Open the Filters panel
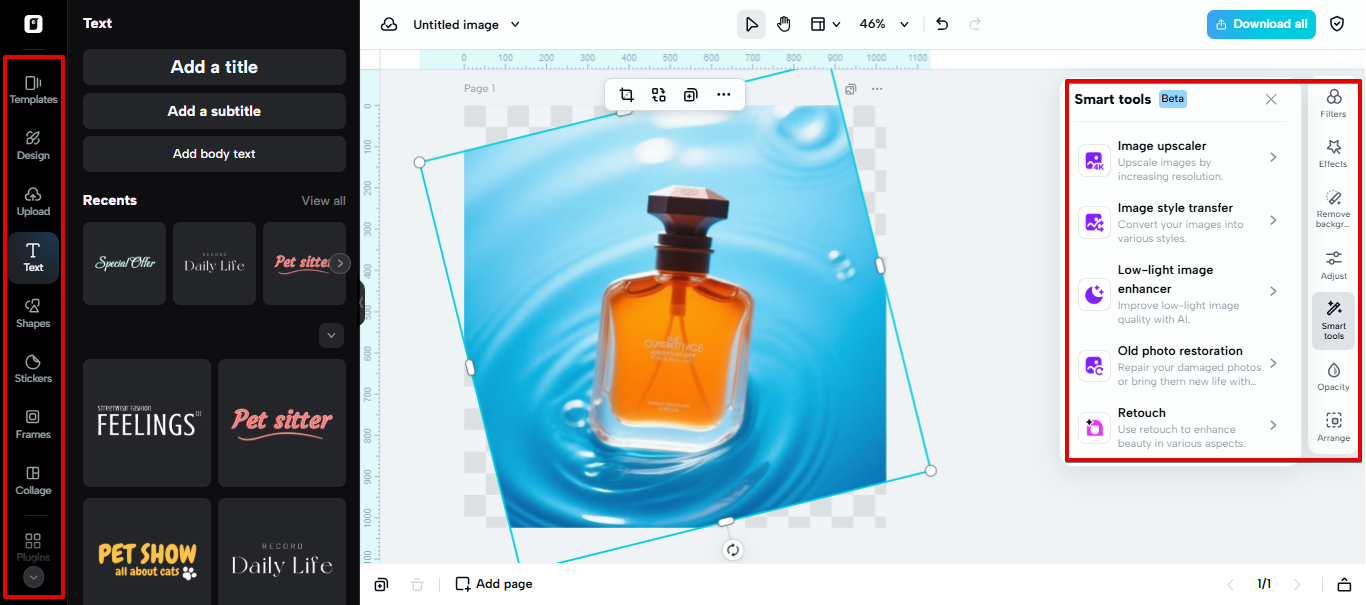The height and width of the screenshot is (605, 1366). (x=1333, y=102)
